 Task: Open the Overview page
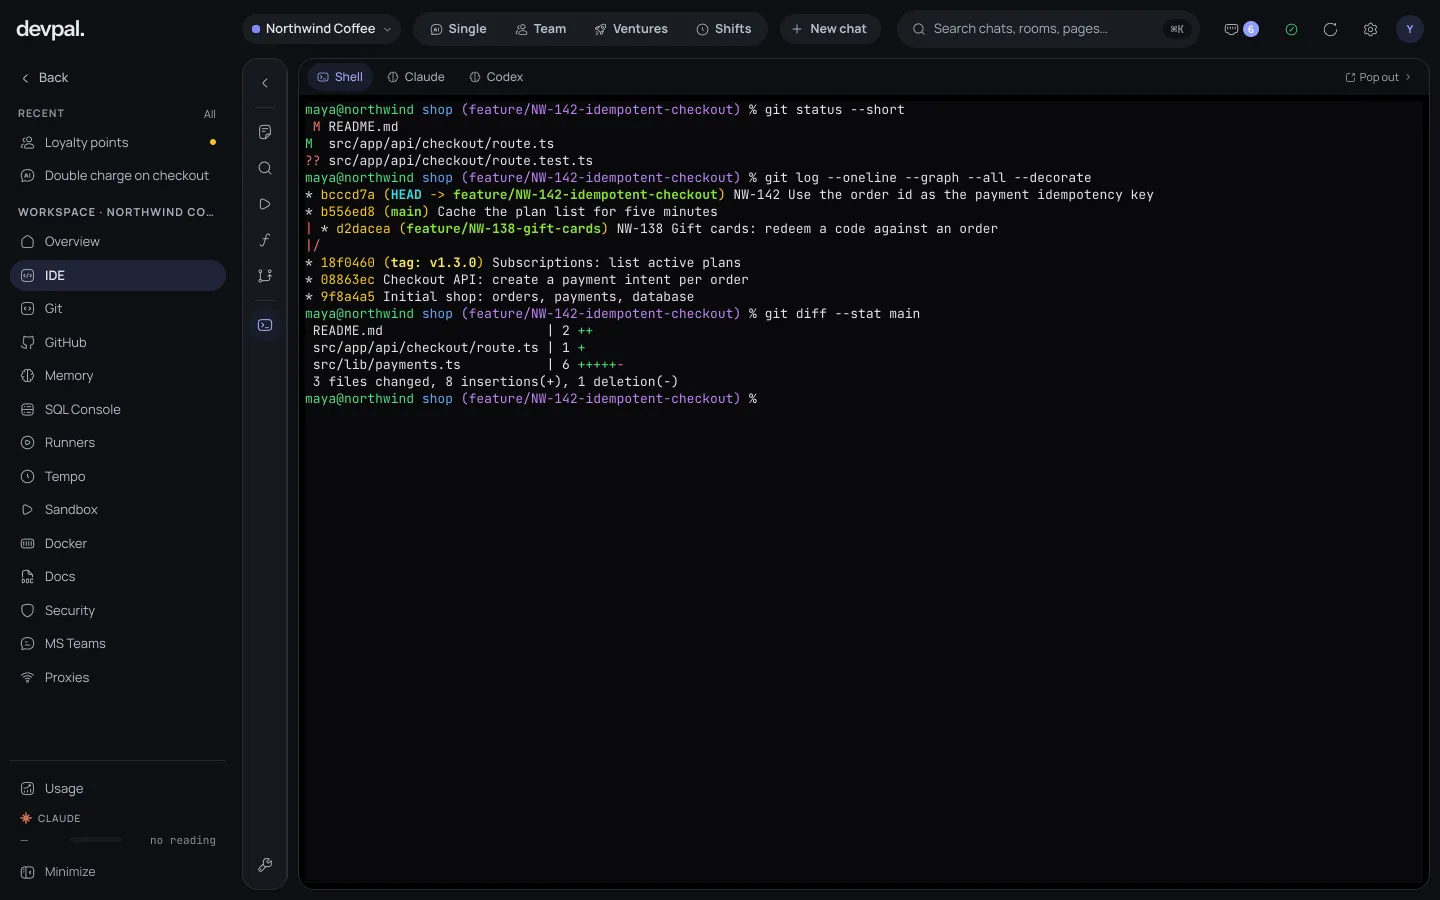tap(118, 241)
